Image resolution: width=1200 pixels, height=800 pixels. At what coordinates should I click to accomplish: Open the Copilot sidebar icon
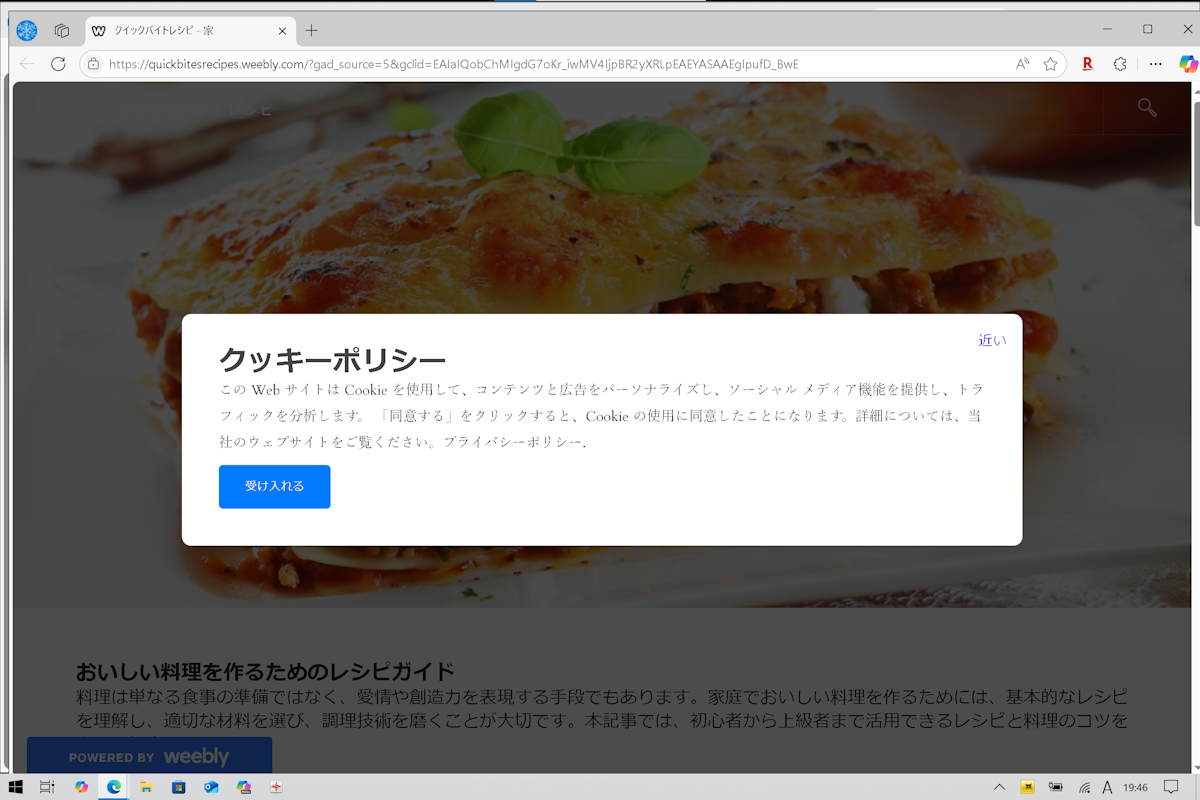tap(1188, 64)
